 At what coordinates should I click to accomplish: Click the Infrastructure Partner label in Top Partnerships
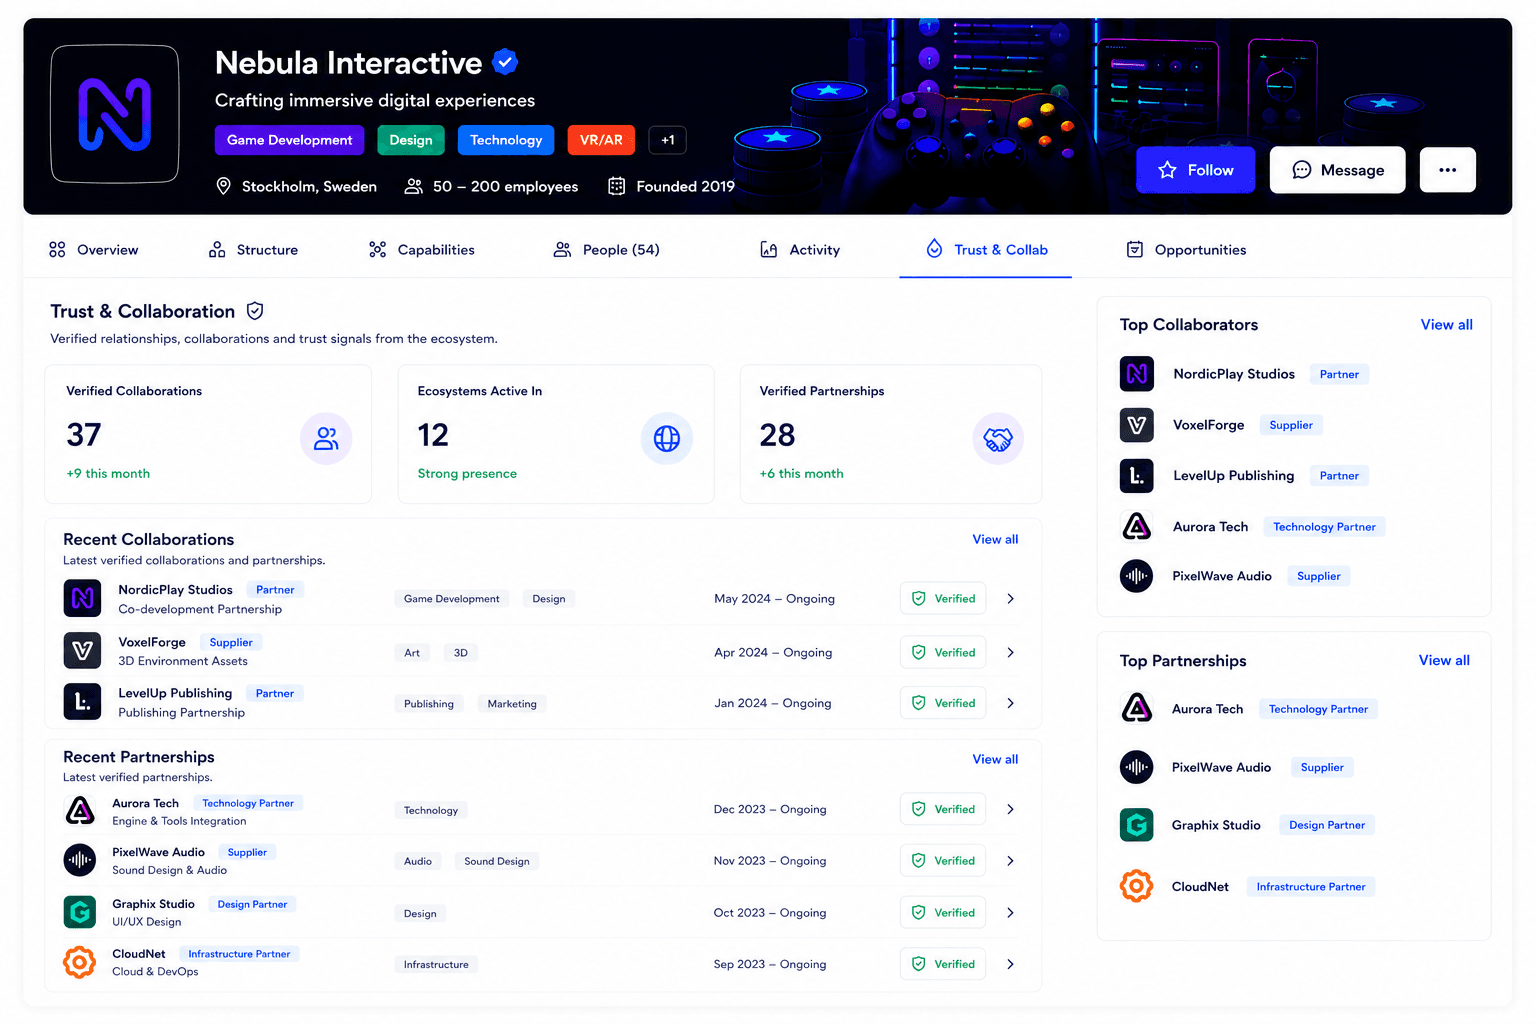pos(1311,887)
